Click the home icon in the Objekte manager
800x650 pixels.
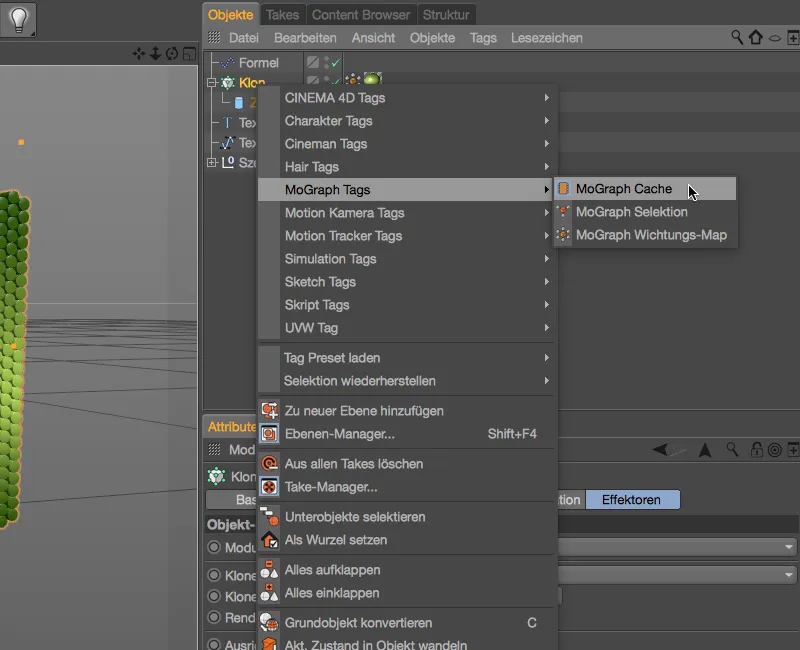point(755,37)
